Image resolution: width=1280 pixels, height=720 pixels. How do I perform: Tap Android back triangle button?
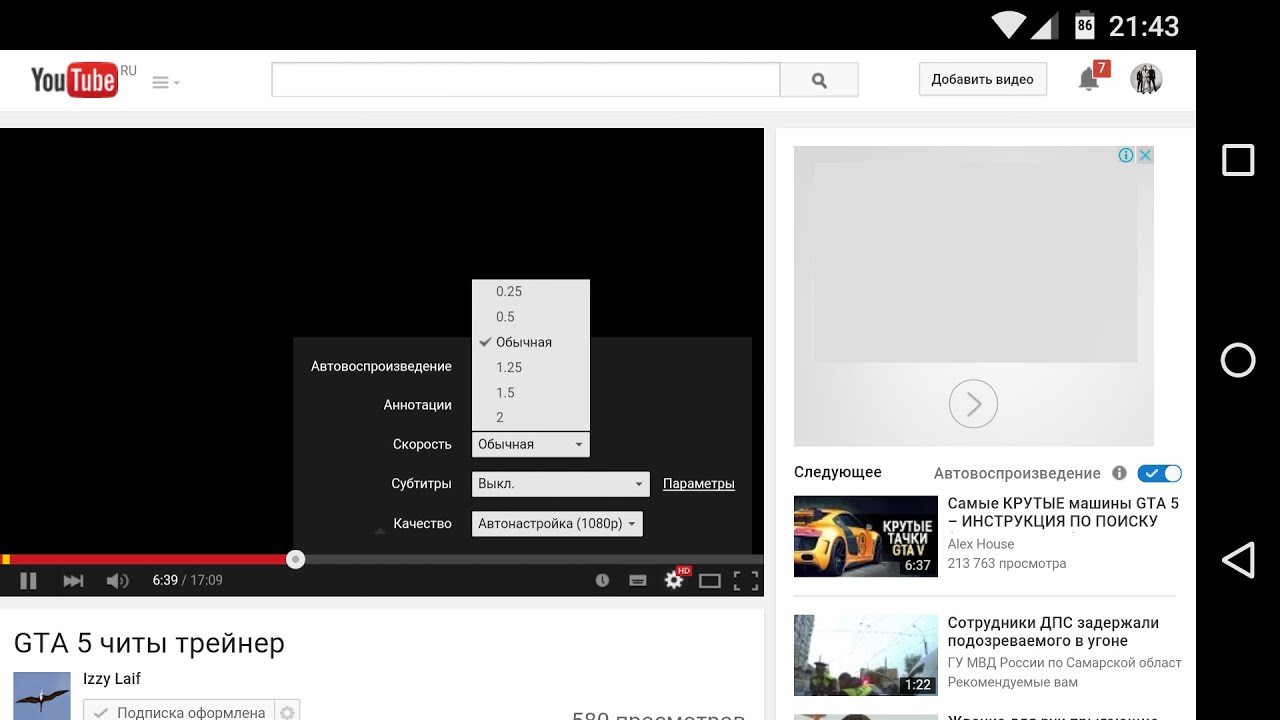click(1238, 560)
